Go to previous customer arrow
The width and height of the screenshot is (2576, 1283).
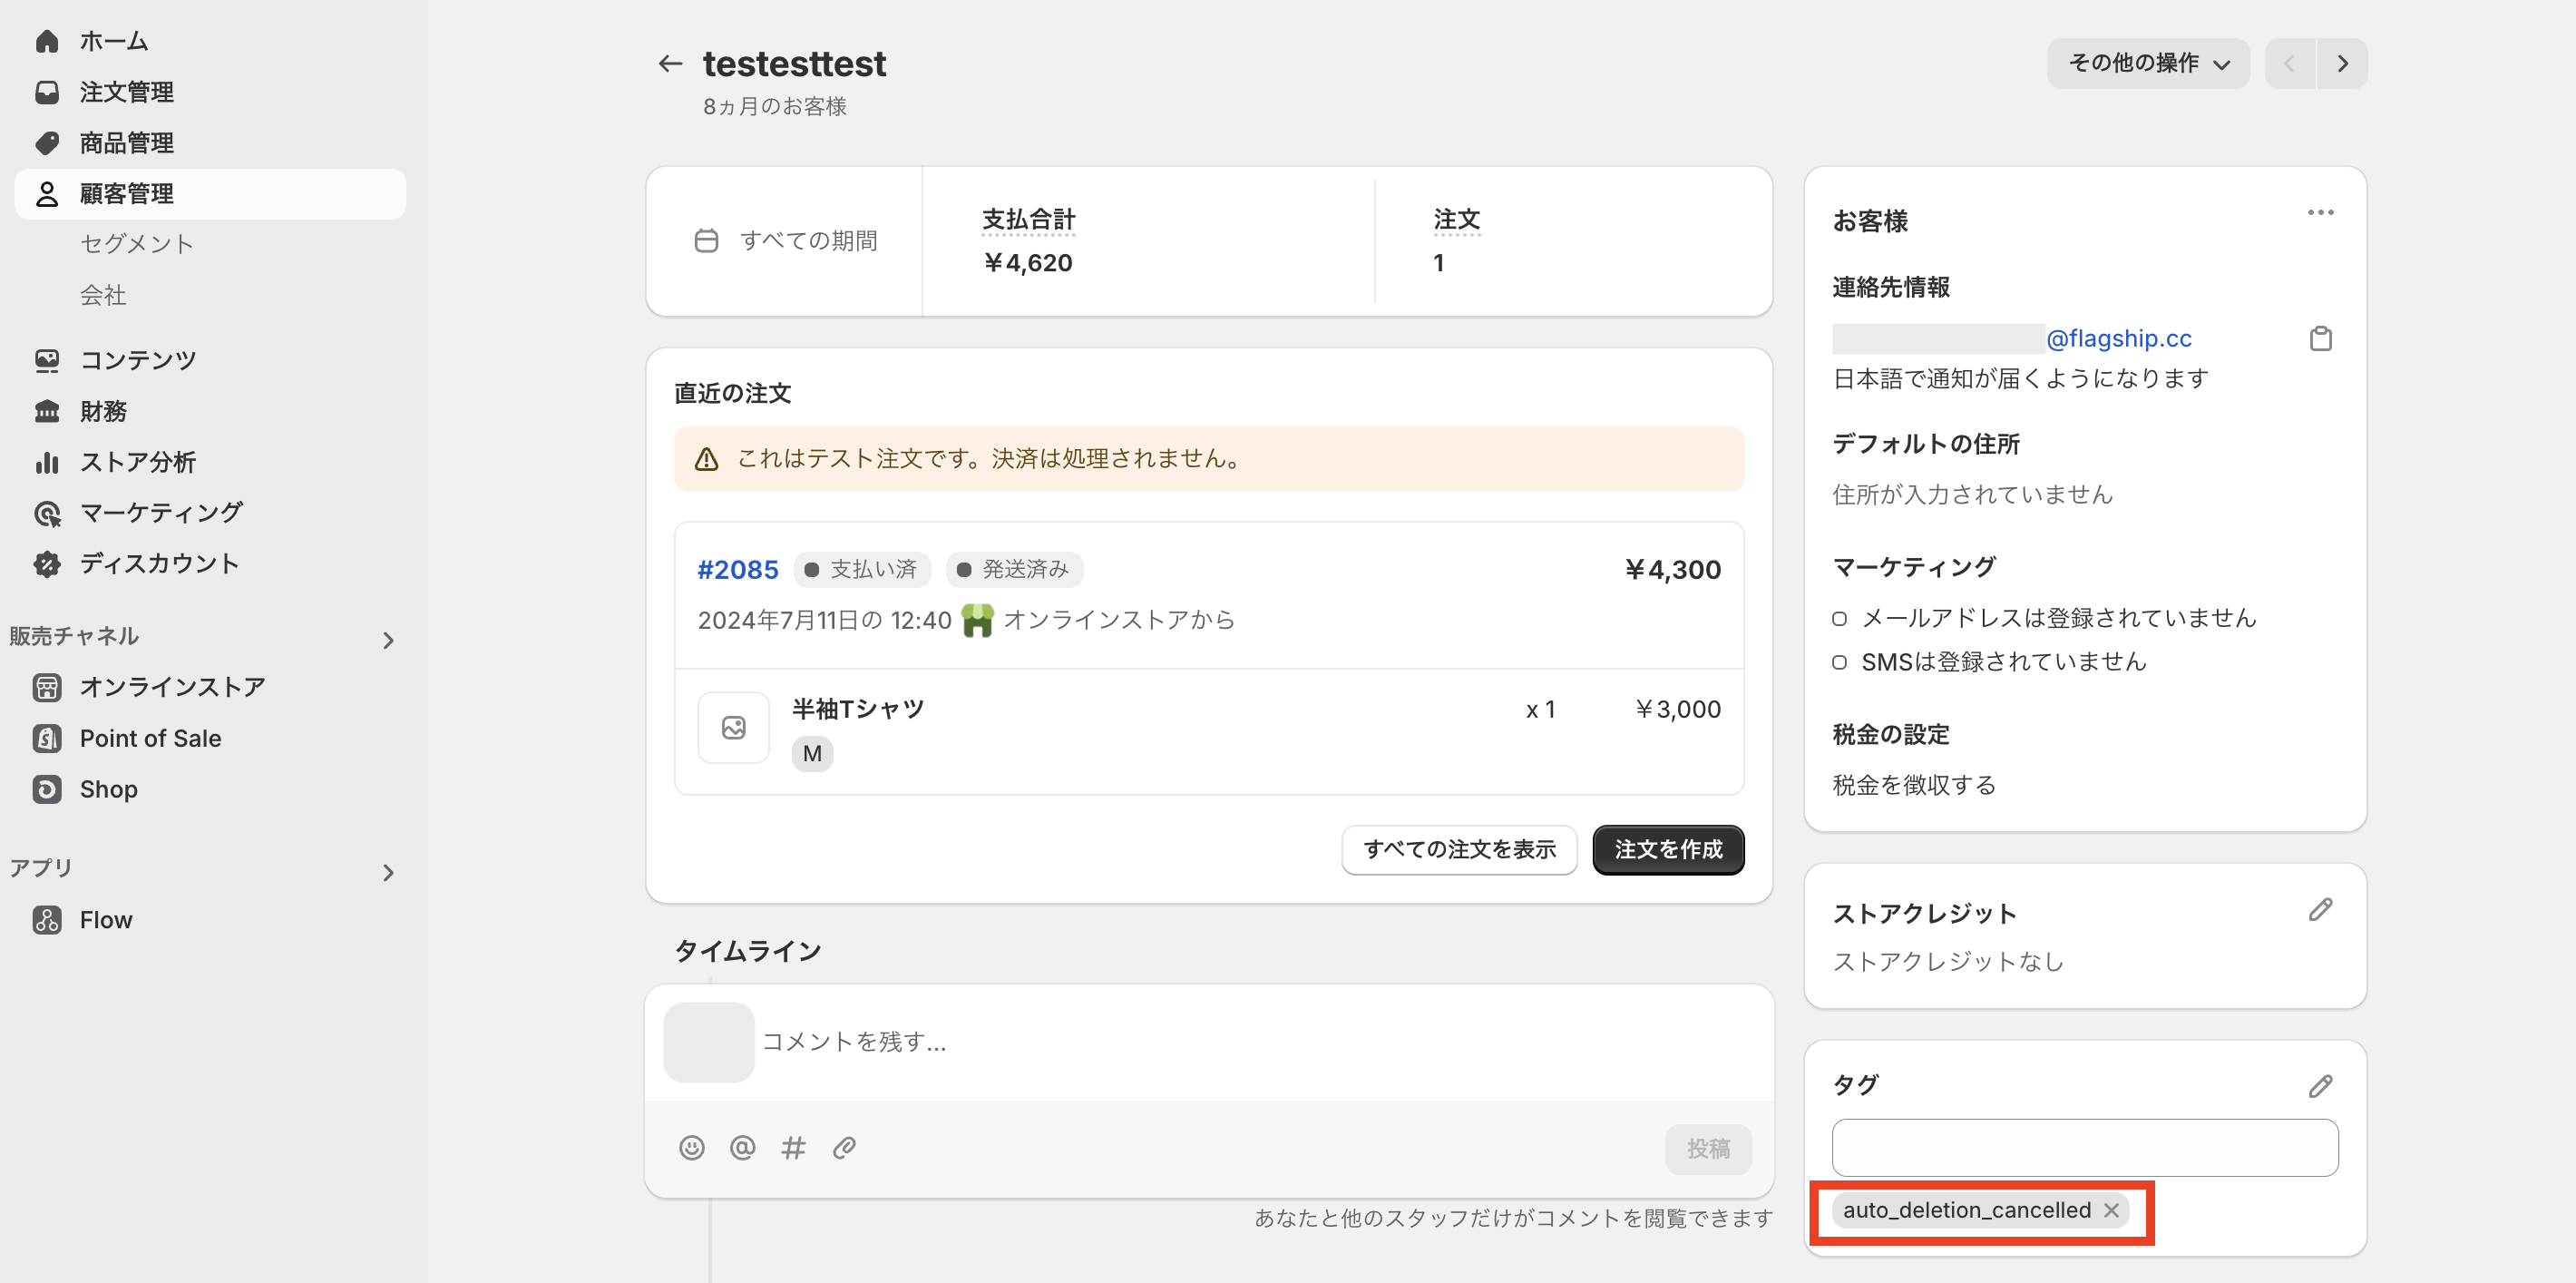pyautogui.click(x=2290, y=63)
